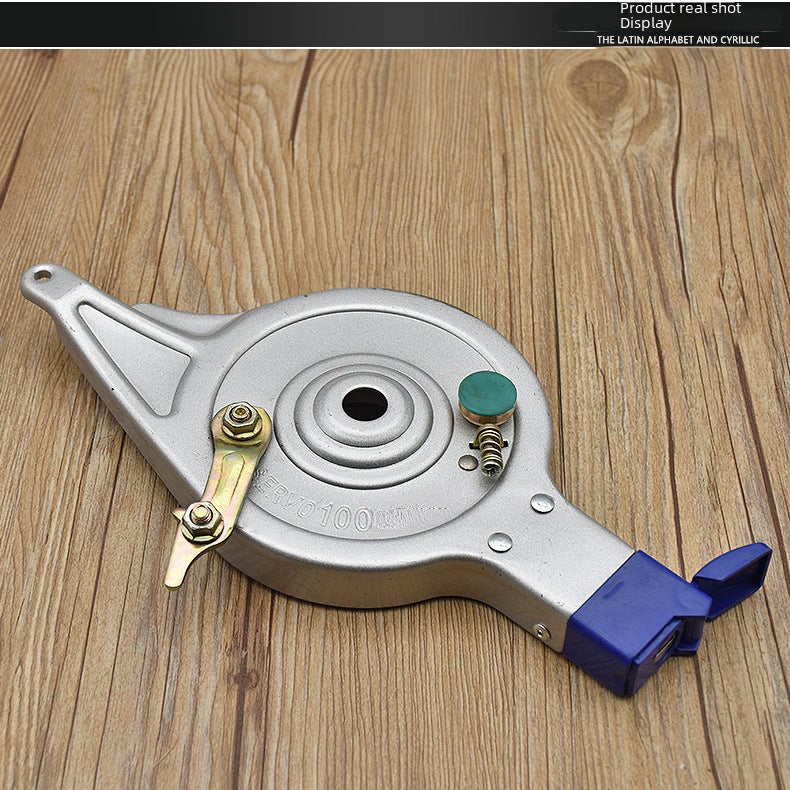Click the triangular recess on the arm

[135, 357]
